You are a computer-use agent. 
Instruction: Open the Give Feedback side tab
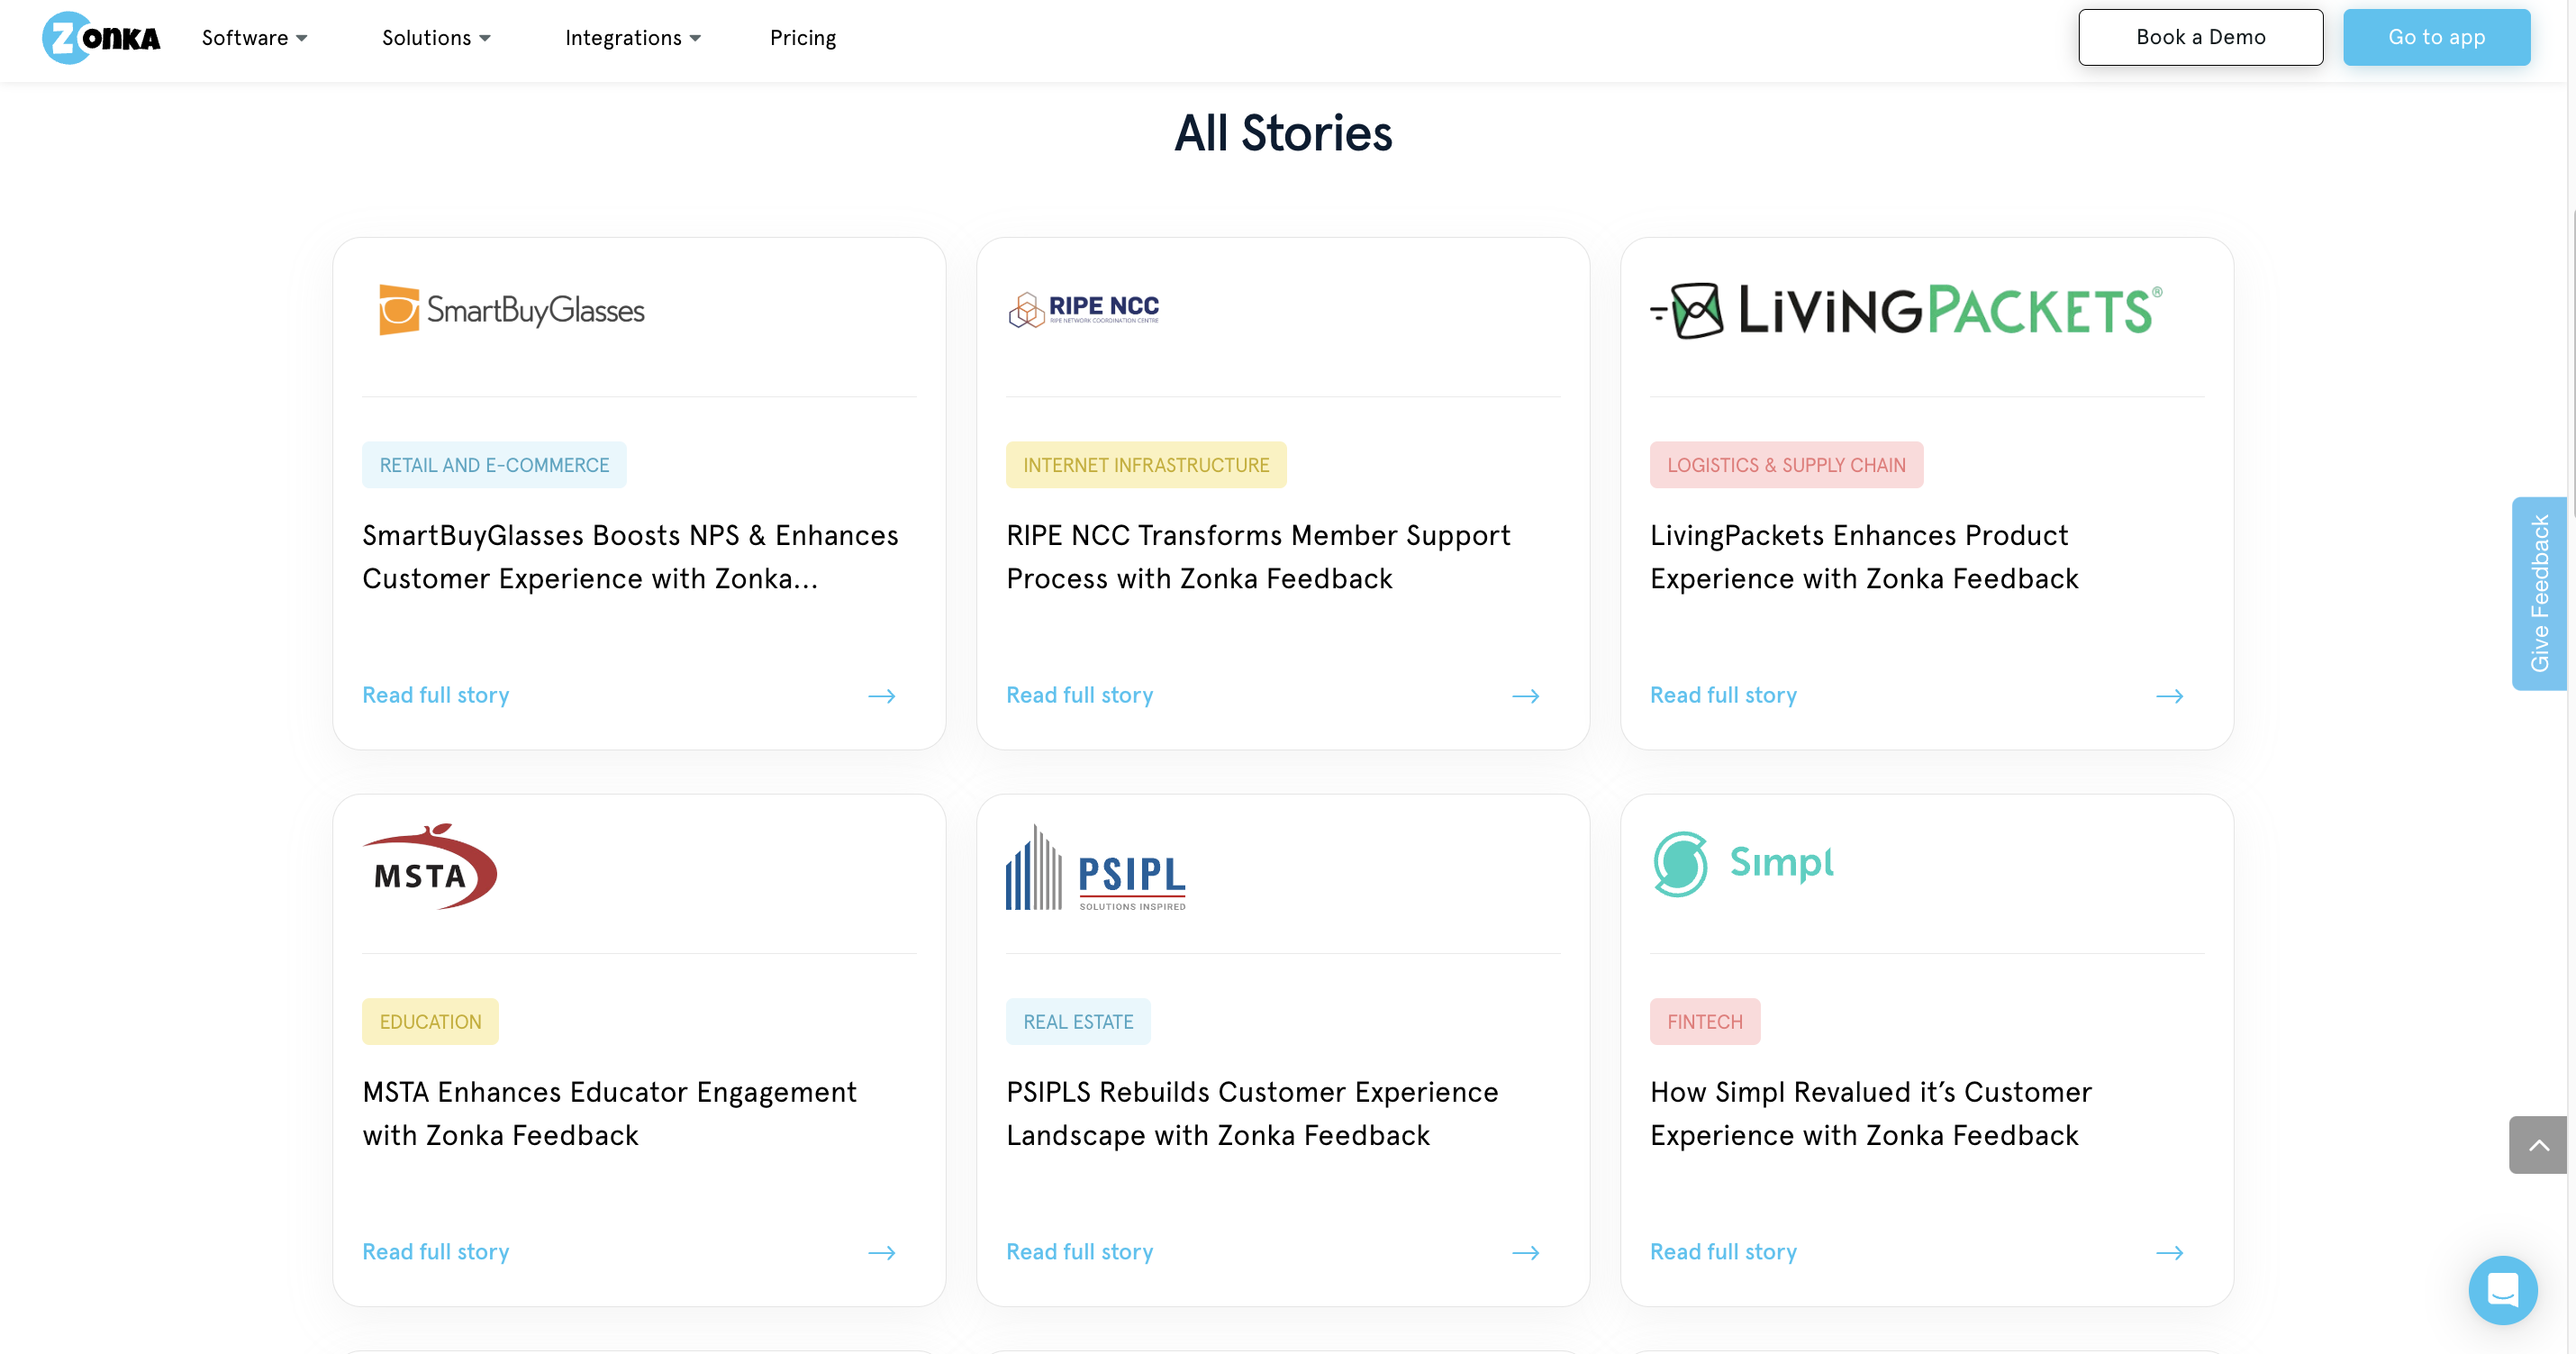coord(2539,593)
